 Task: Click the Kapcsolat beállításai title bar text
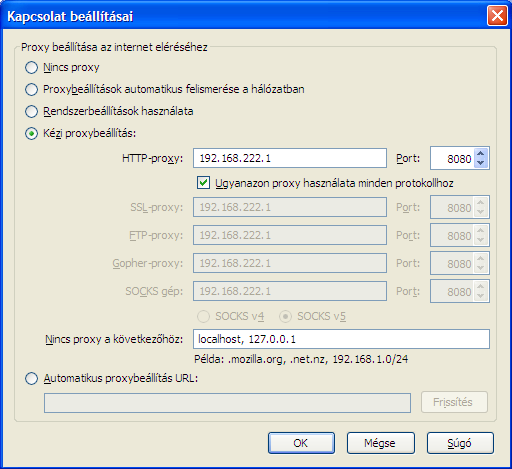point(70,16)
